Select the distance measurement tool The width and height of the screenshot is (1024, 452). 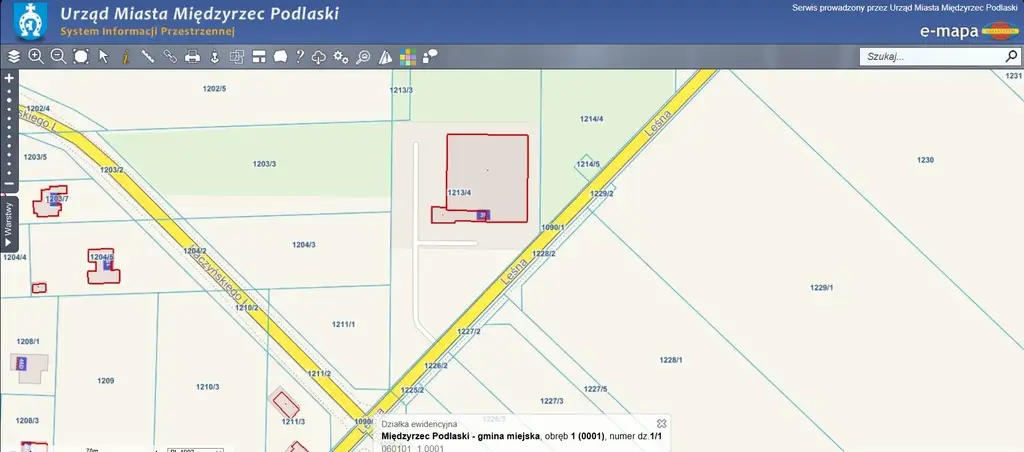point(147,57)
